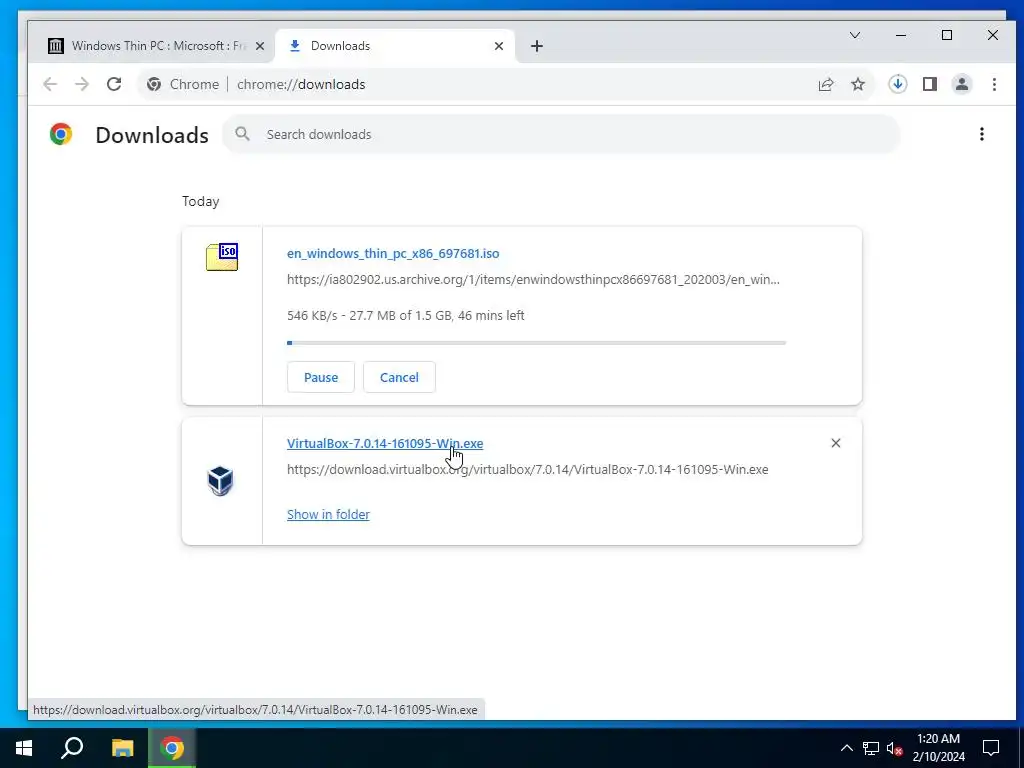The height and width of the screenshot is (768, 1024).
Task: Click the share page icon in address bar
Action: [825, 84]
